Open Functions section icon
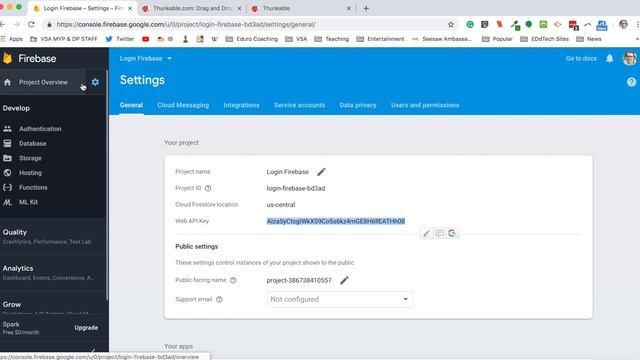Viewport: 640px width, 360px height. [7, 187]
